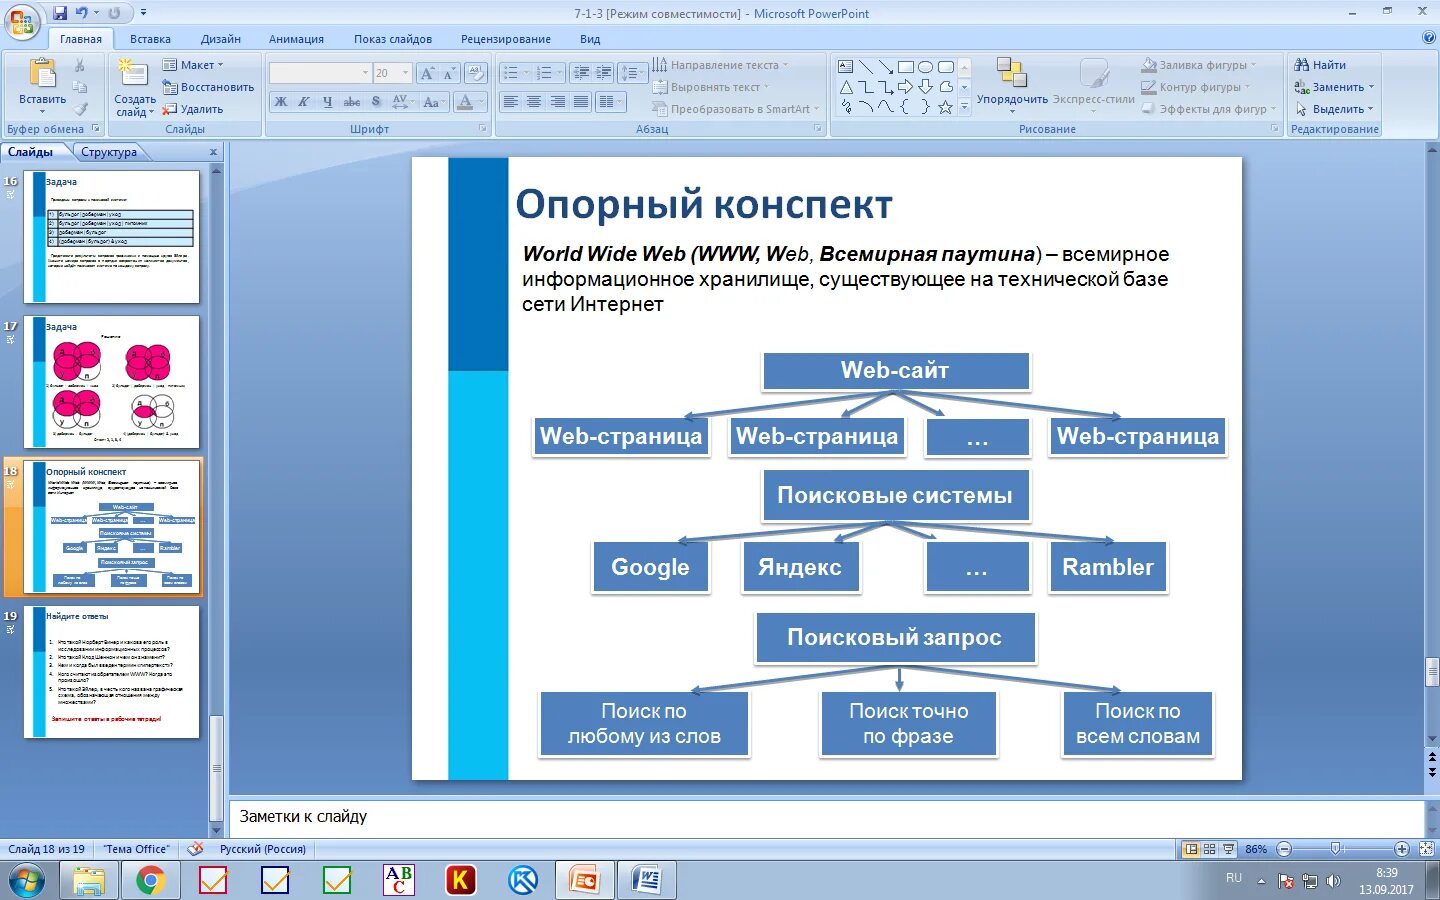Open the numbering list dropdown
Screen dimensions: 1440x900
tap(560, 73)
